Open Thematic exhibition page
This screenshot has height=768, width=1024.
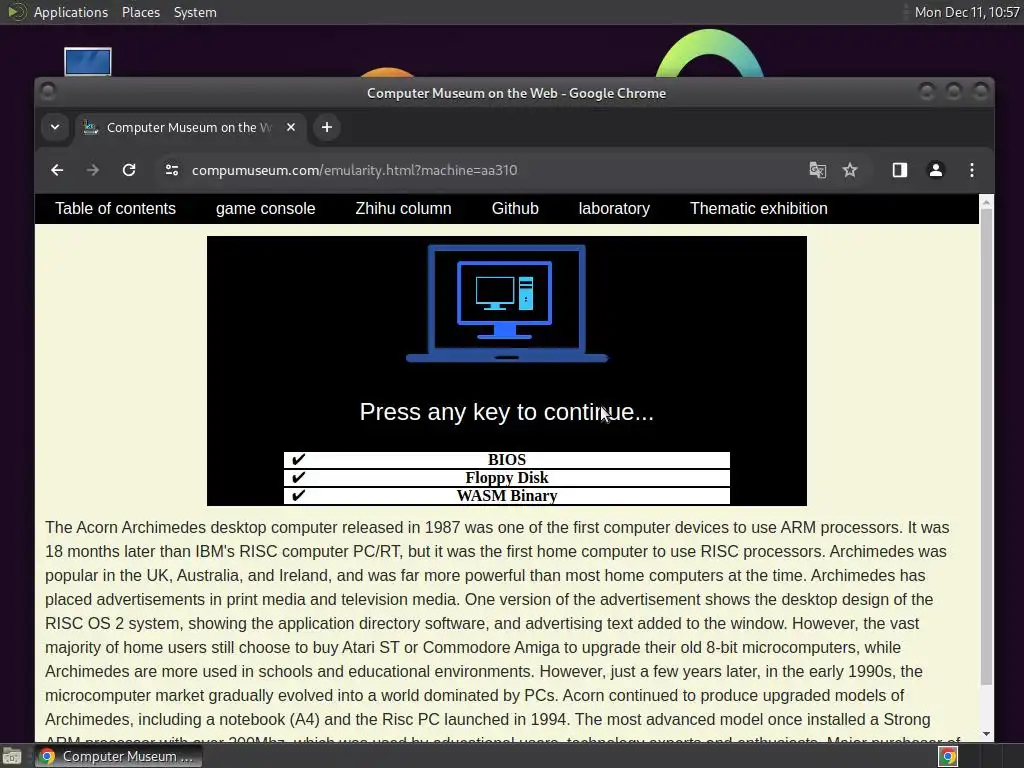(x=758, y=208)
